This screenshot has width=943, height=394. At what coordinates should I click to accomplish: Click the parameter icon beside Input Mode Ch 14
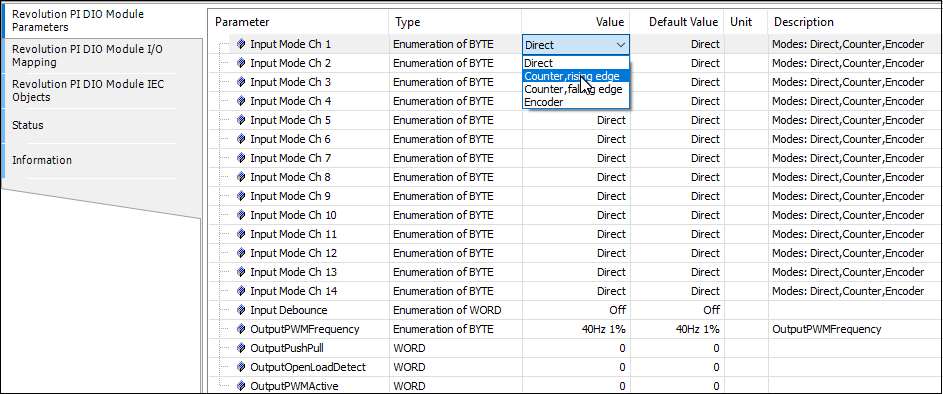pyautogui.click(x=241, y=292)
